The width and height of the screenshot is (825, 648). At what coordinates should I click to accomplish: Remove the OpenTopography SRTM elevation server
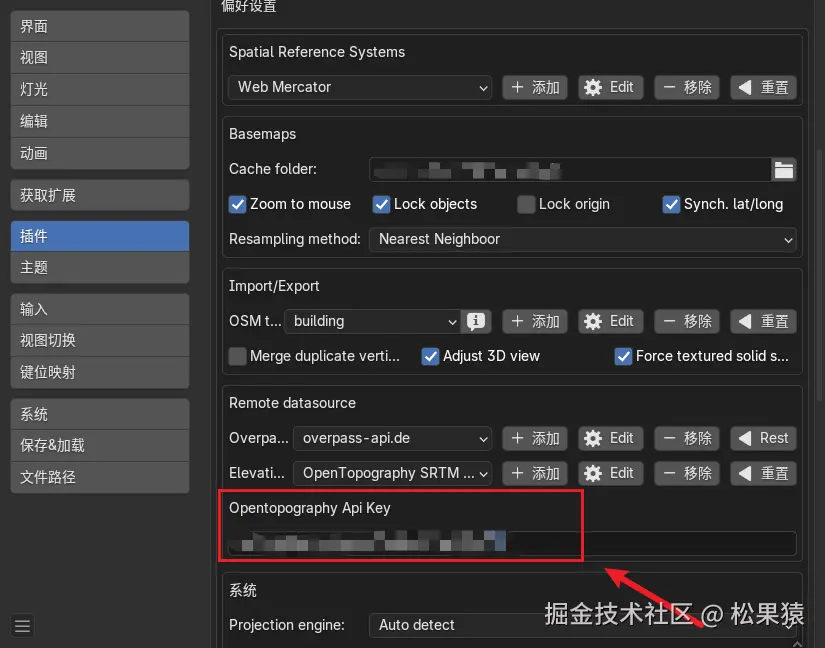(x=687, y=473)
